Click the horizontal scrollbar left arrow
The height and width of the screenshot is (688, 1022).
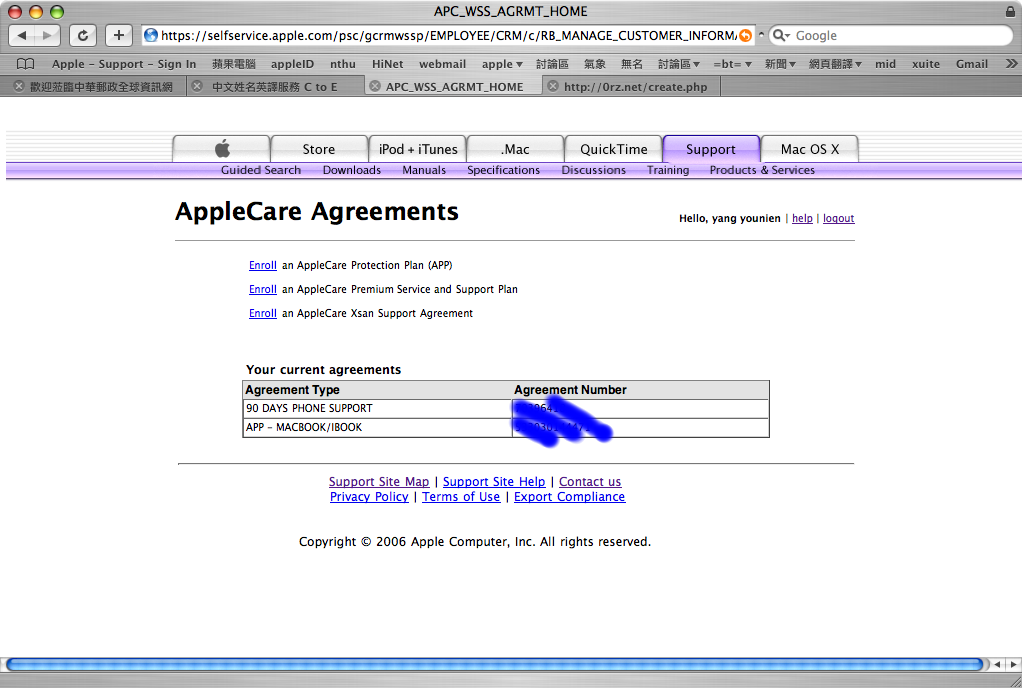tap(997, 665)
